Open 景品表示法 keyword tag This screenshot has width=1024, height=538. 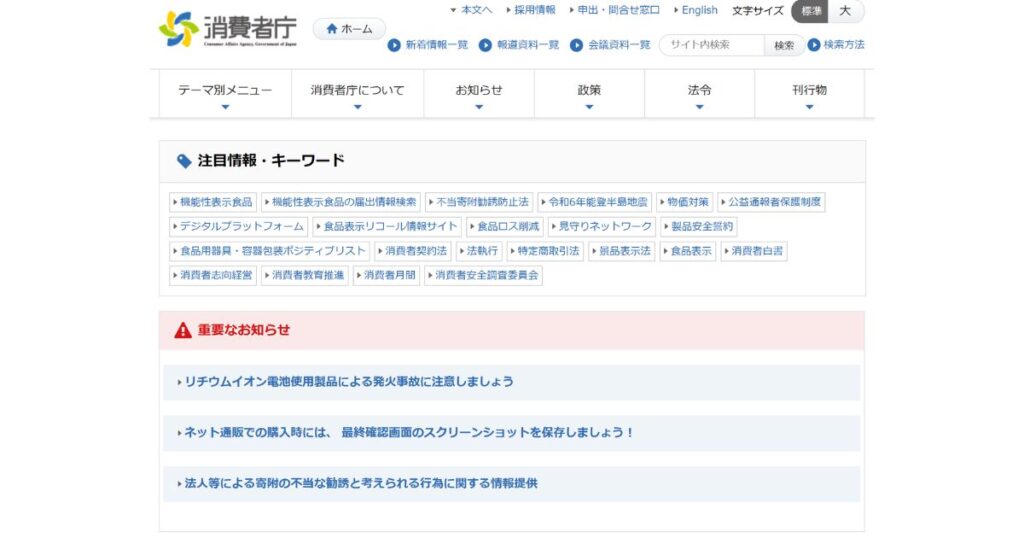click(x=622, y=251)
